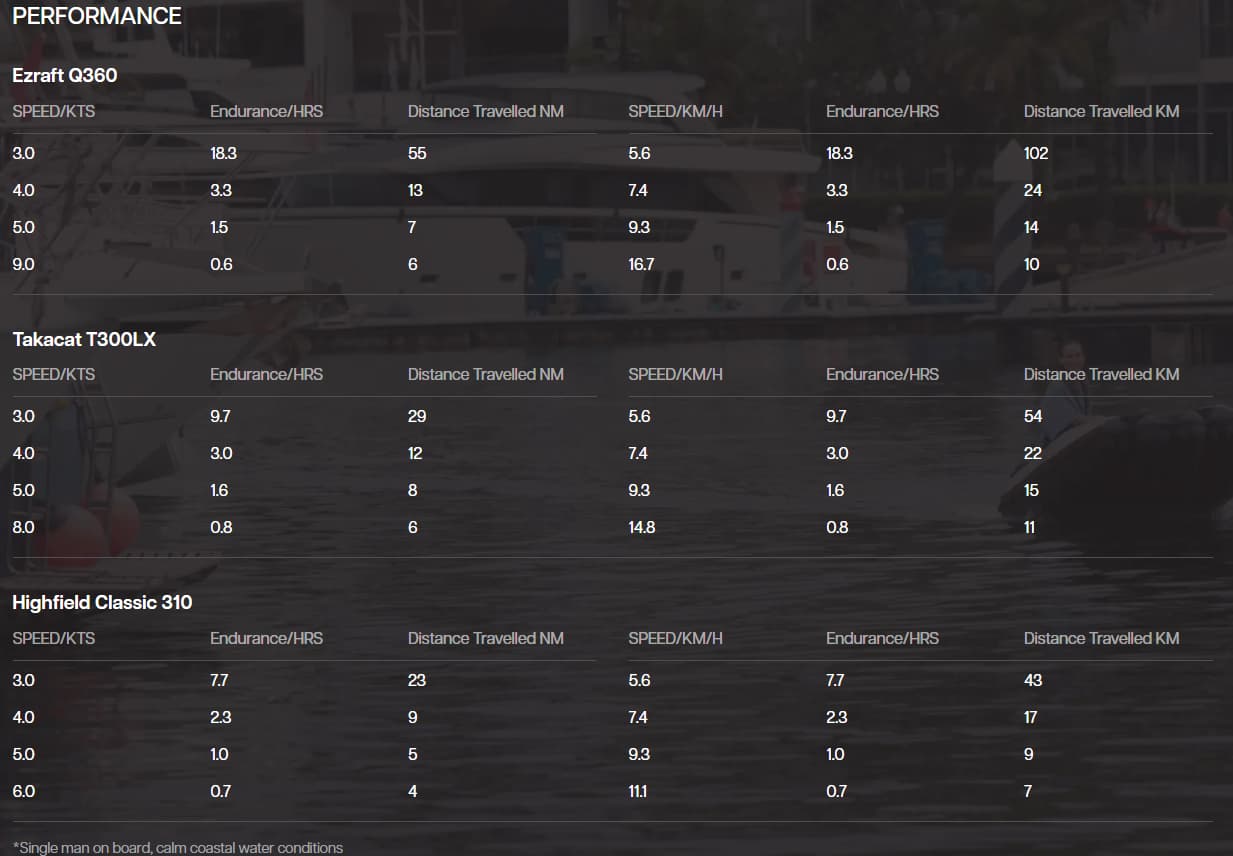Select the Highfield Classic 310 table title

pos(102,602)
